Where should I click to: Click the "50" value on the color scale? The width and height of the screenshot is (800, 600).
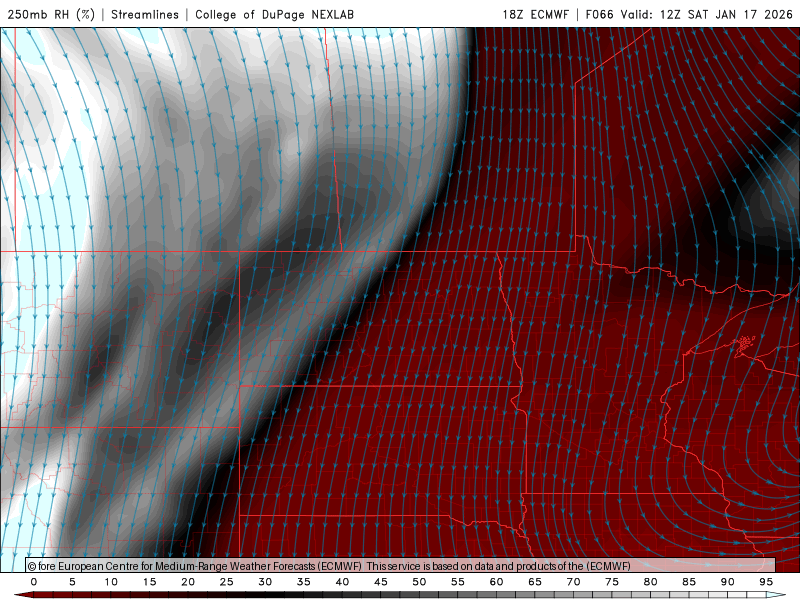(419, 582)
